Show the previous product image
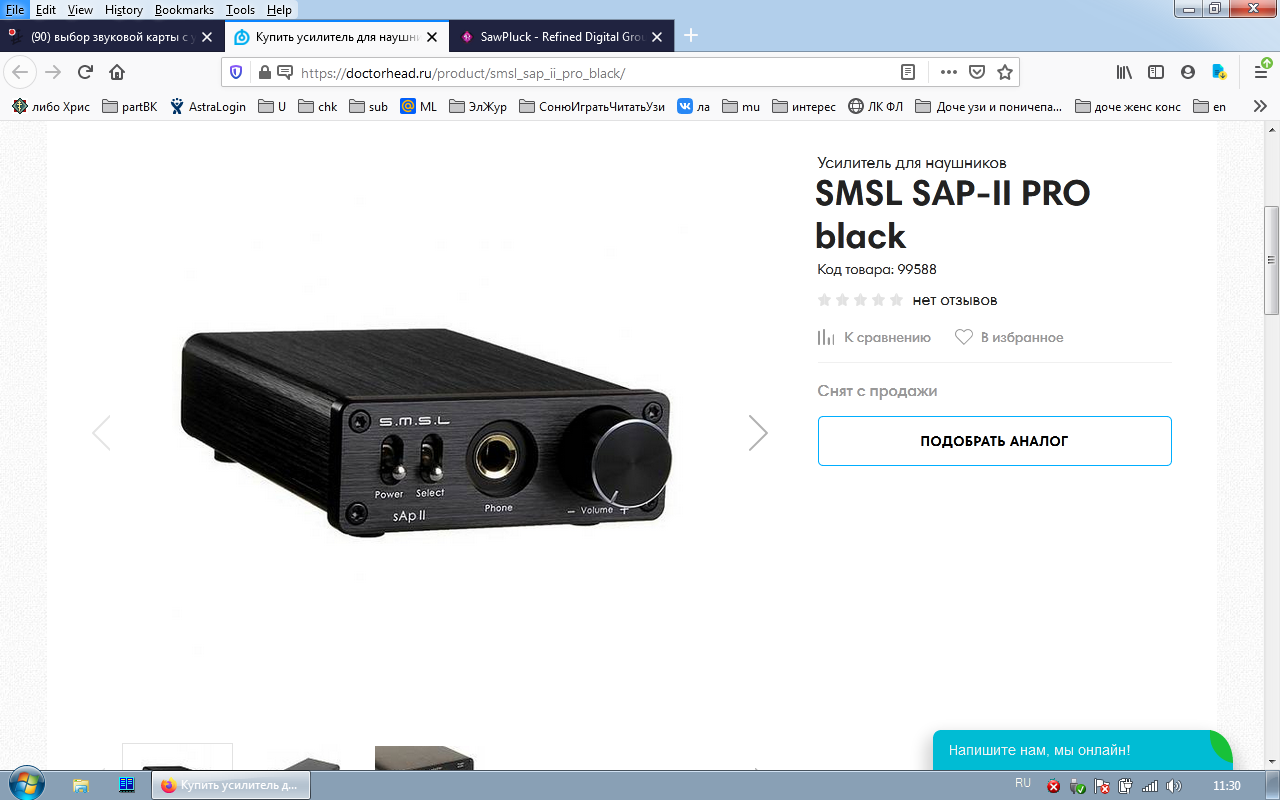Viewport: 1280px width, 800px height. [101, 432]
